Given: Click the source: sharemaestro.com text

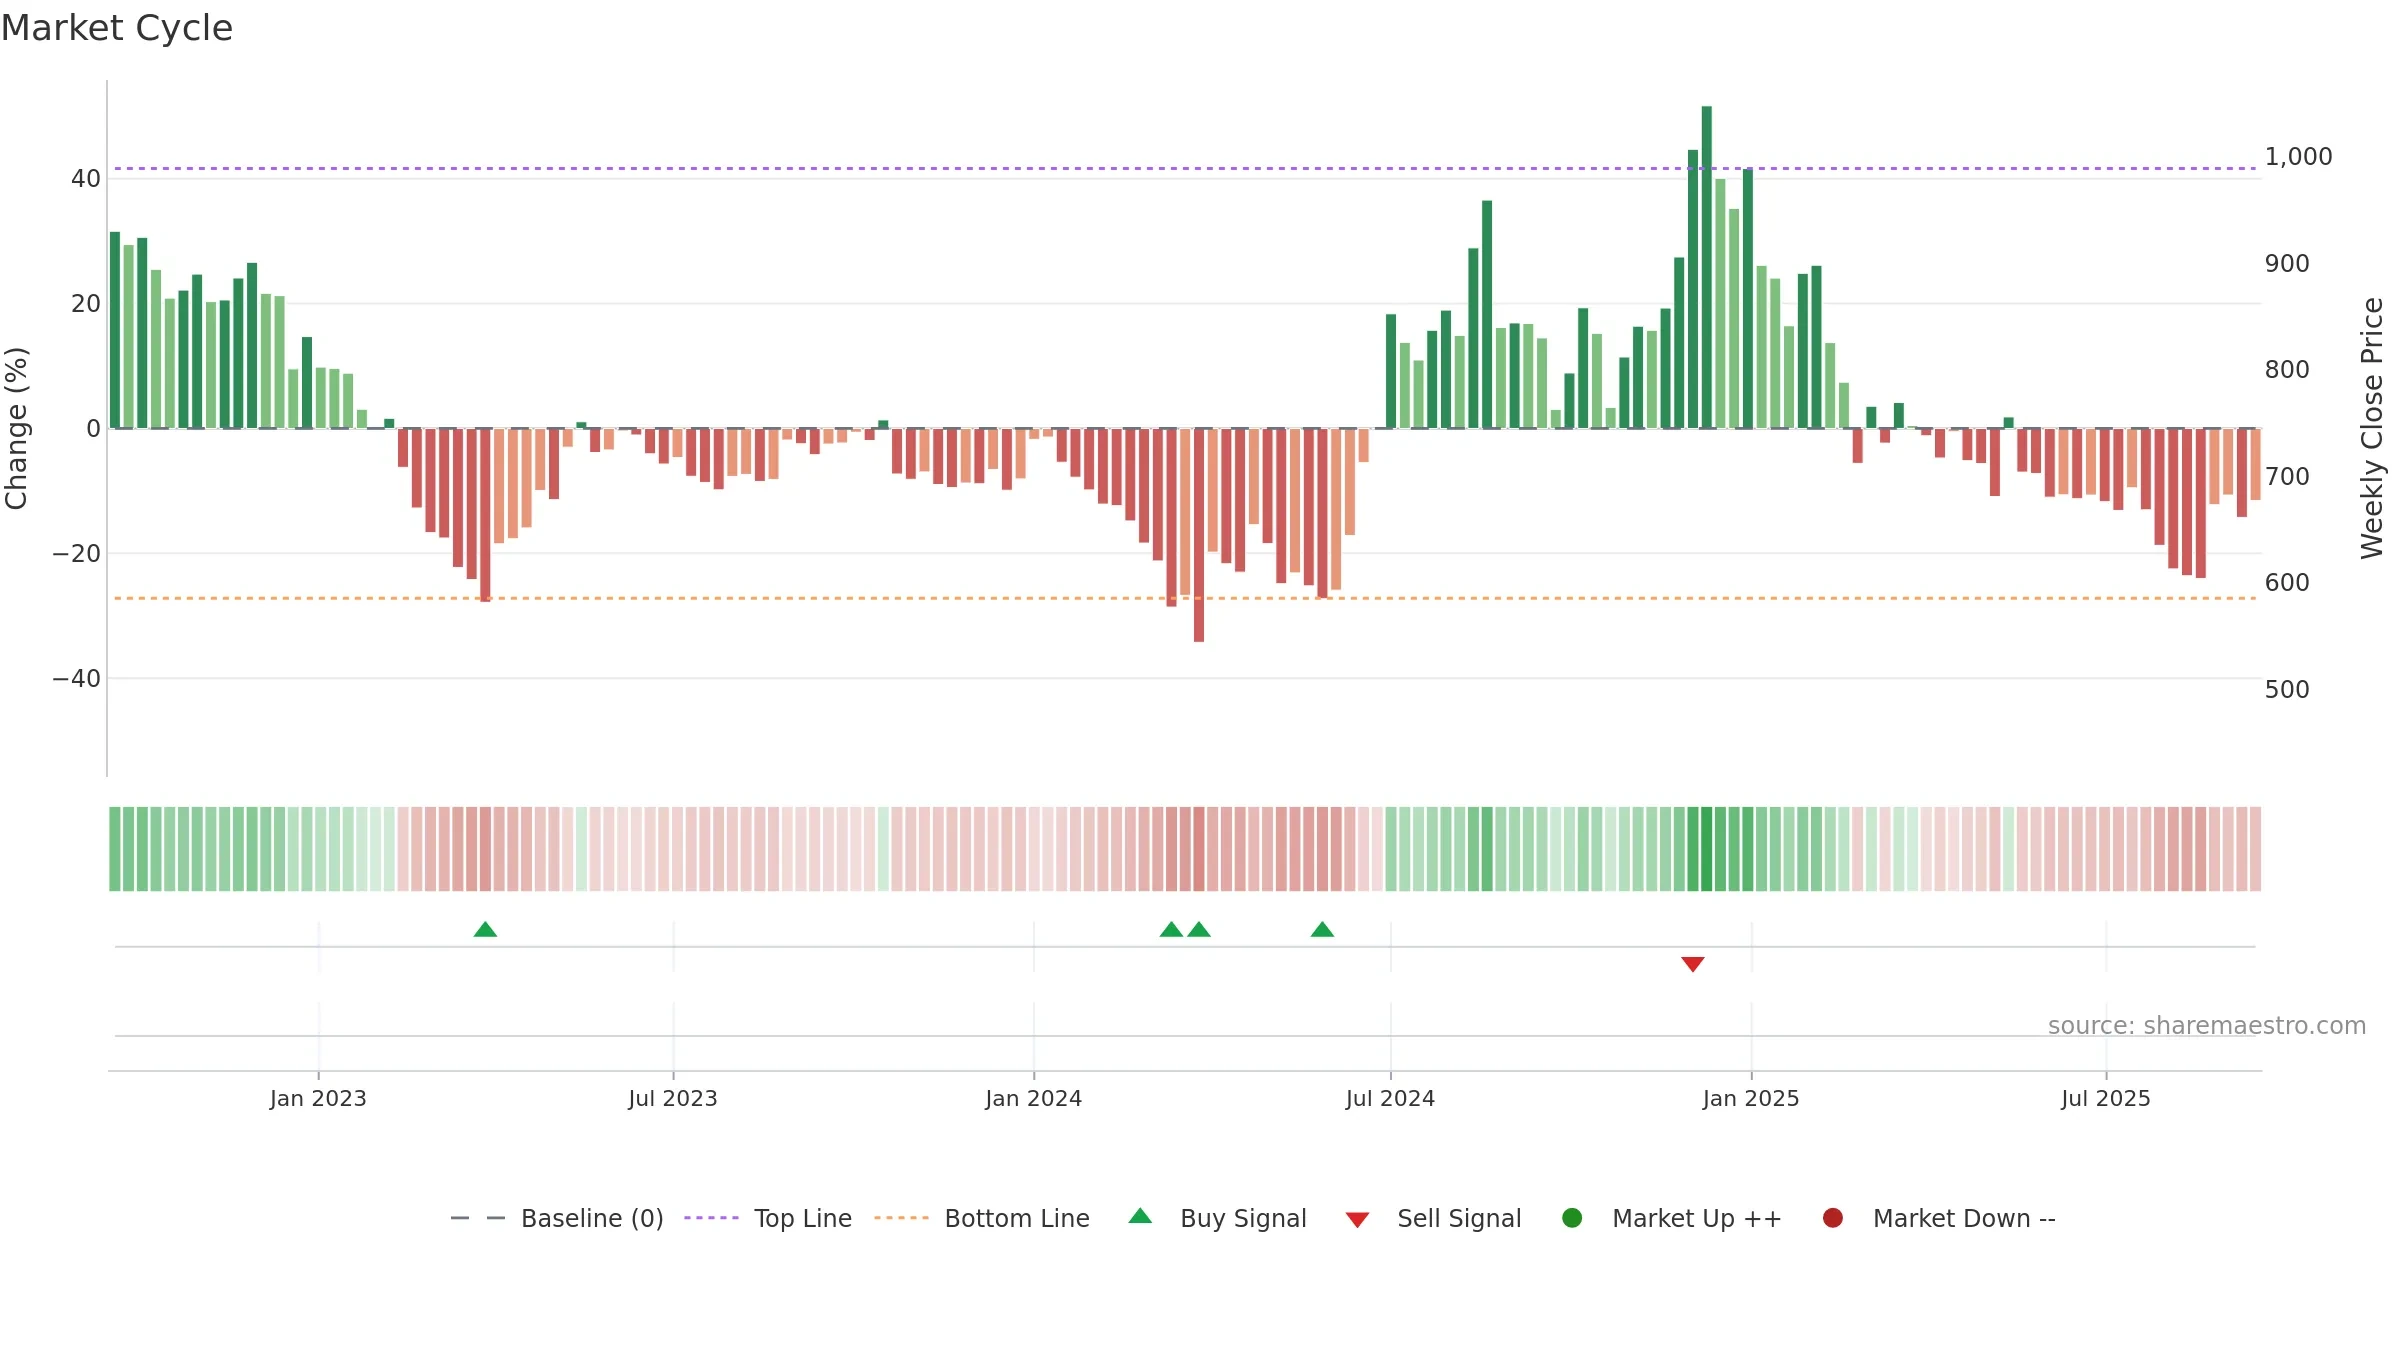Looking at the screenshot, I should click(x=2207, y=1025).
